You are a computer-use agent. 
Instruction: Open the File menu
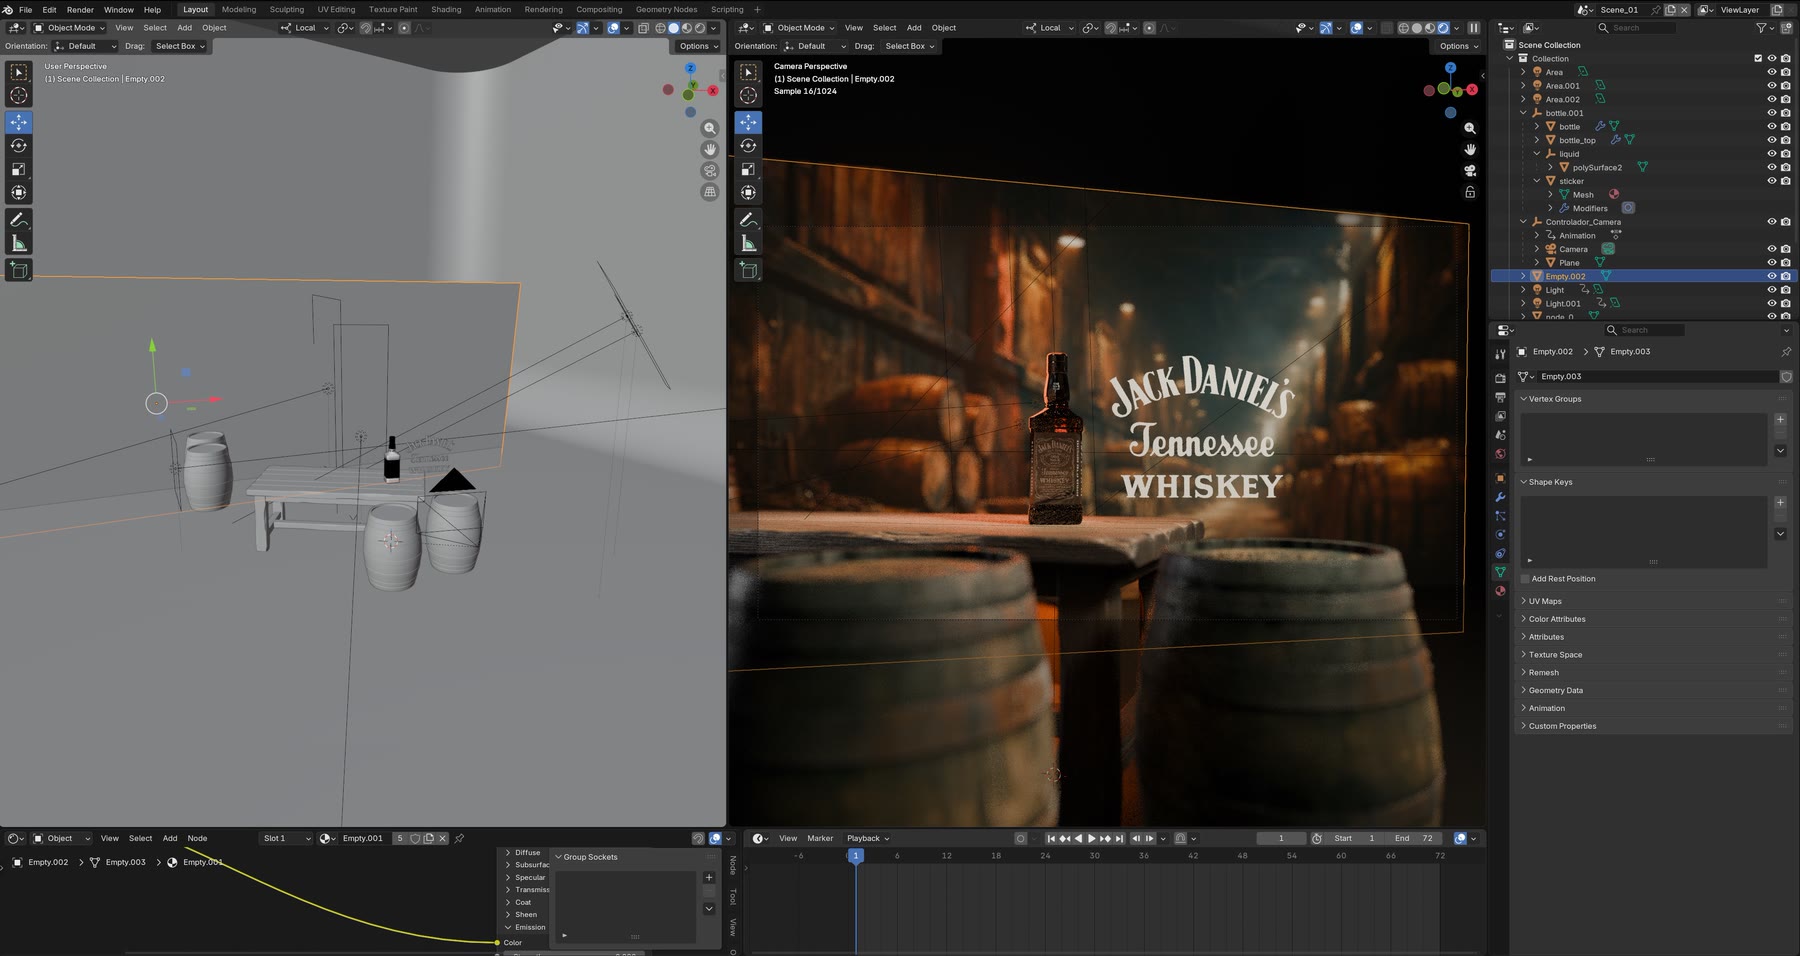coord(25,10)
